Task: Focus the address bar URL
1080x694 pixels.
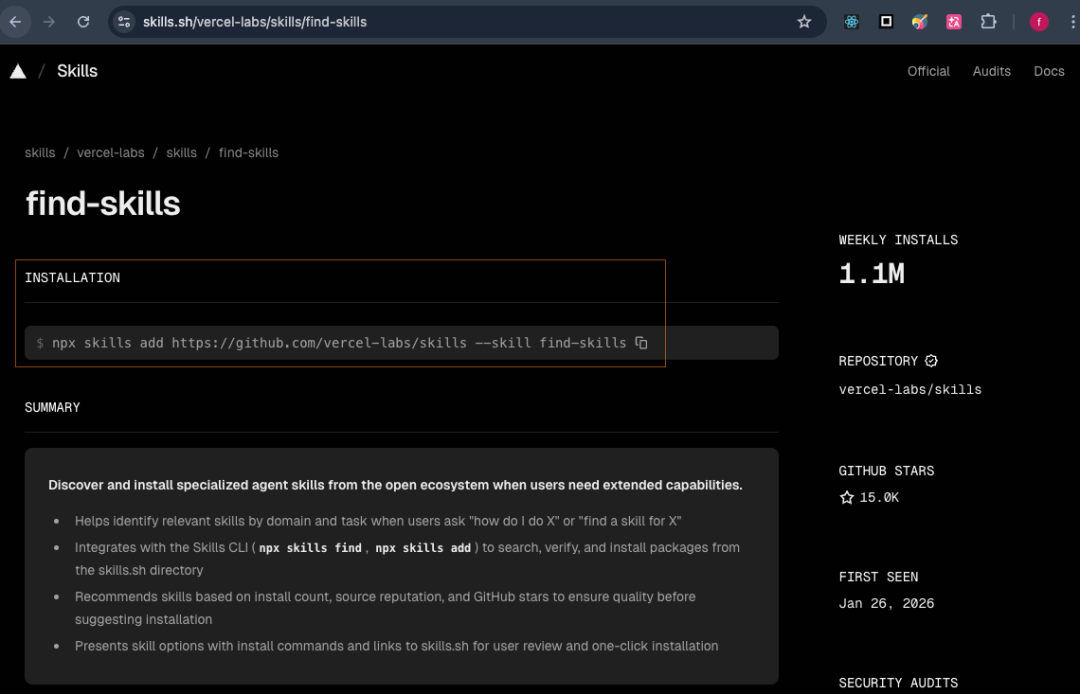Action: (255, 22)
